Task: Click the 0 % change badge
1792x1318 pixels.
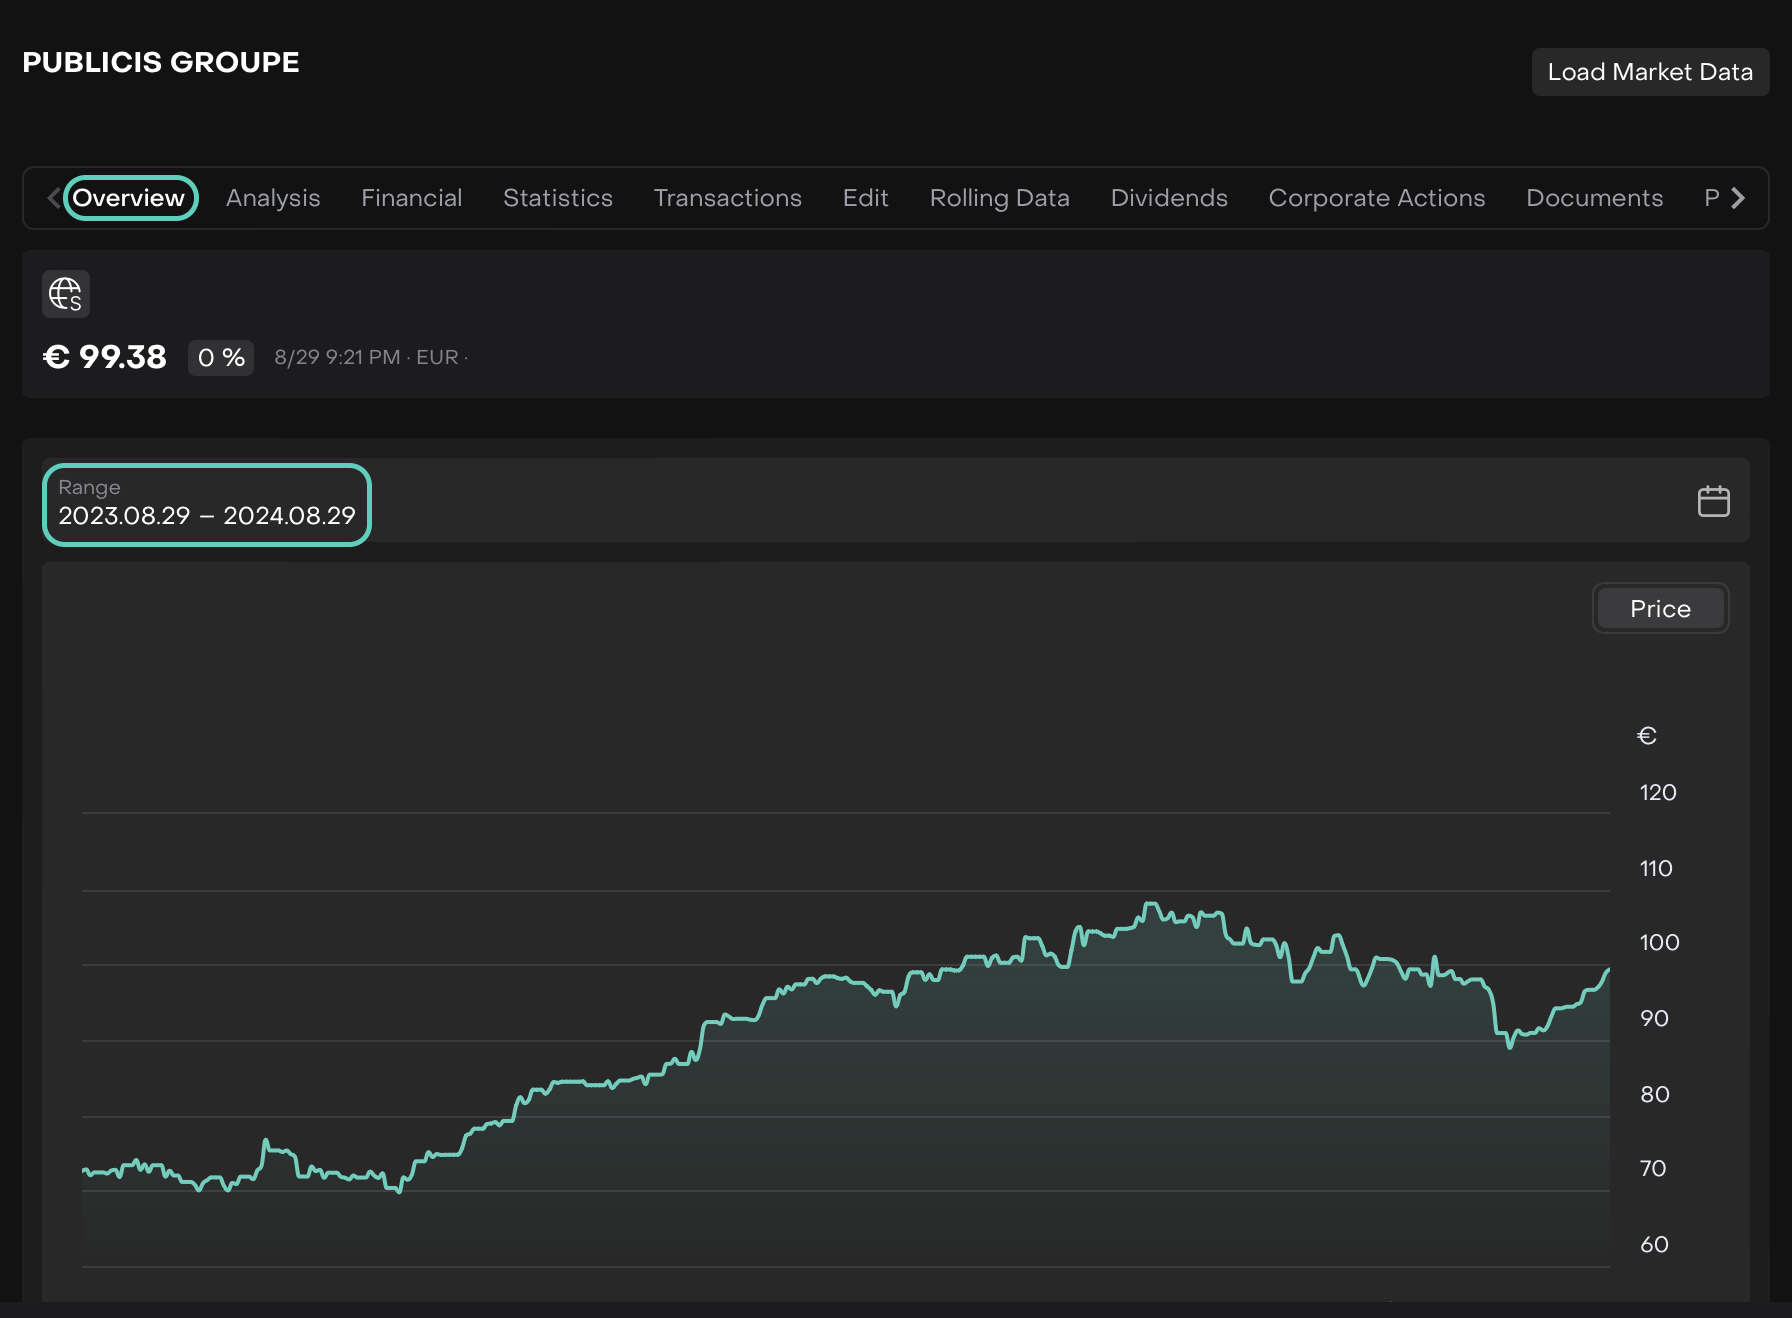Action: (x=221, y=358)
